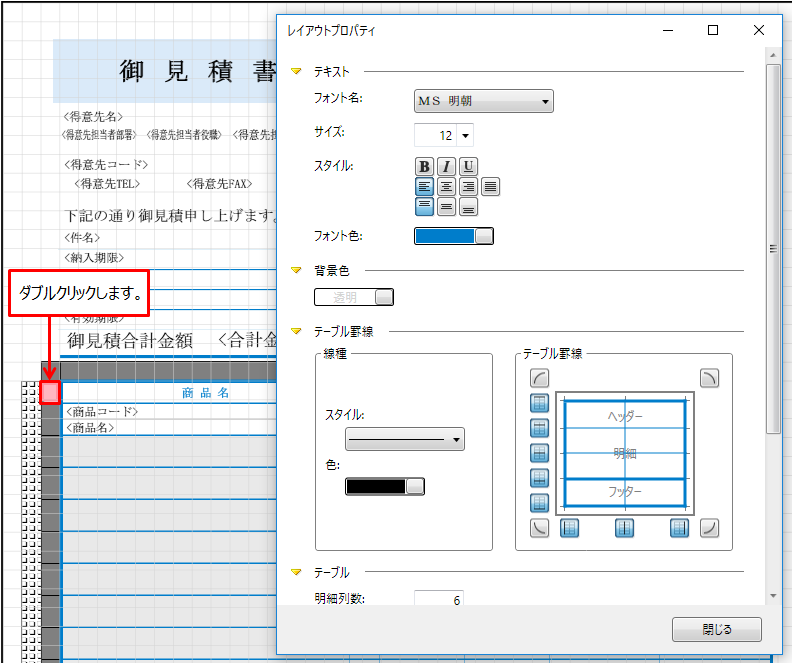
Task: Toggle top vertical alignment button
Action: coord(424,207)
